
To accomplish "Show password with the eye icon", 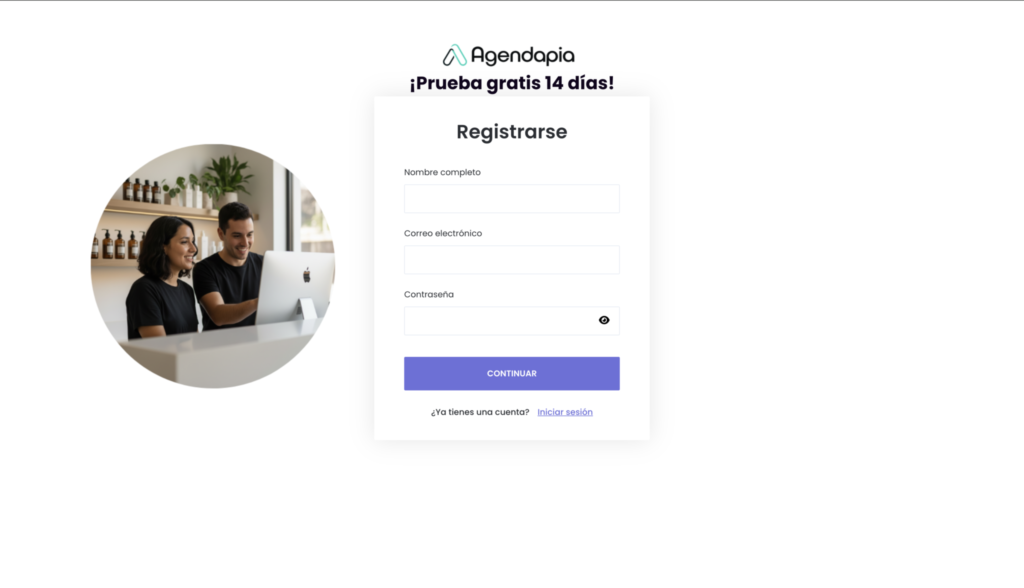I will pos(604,320).
